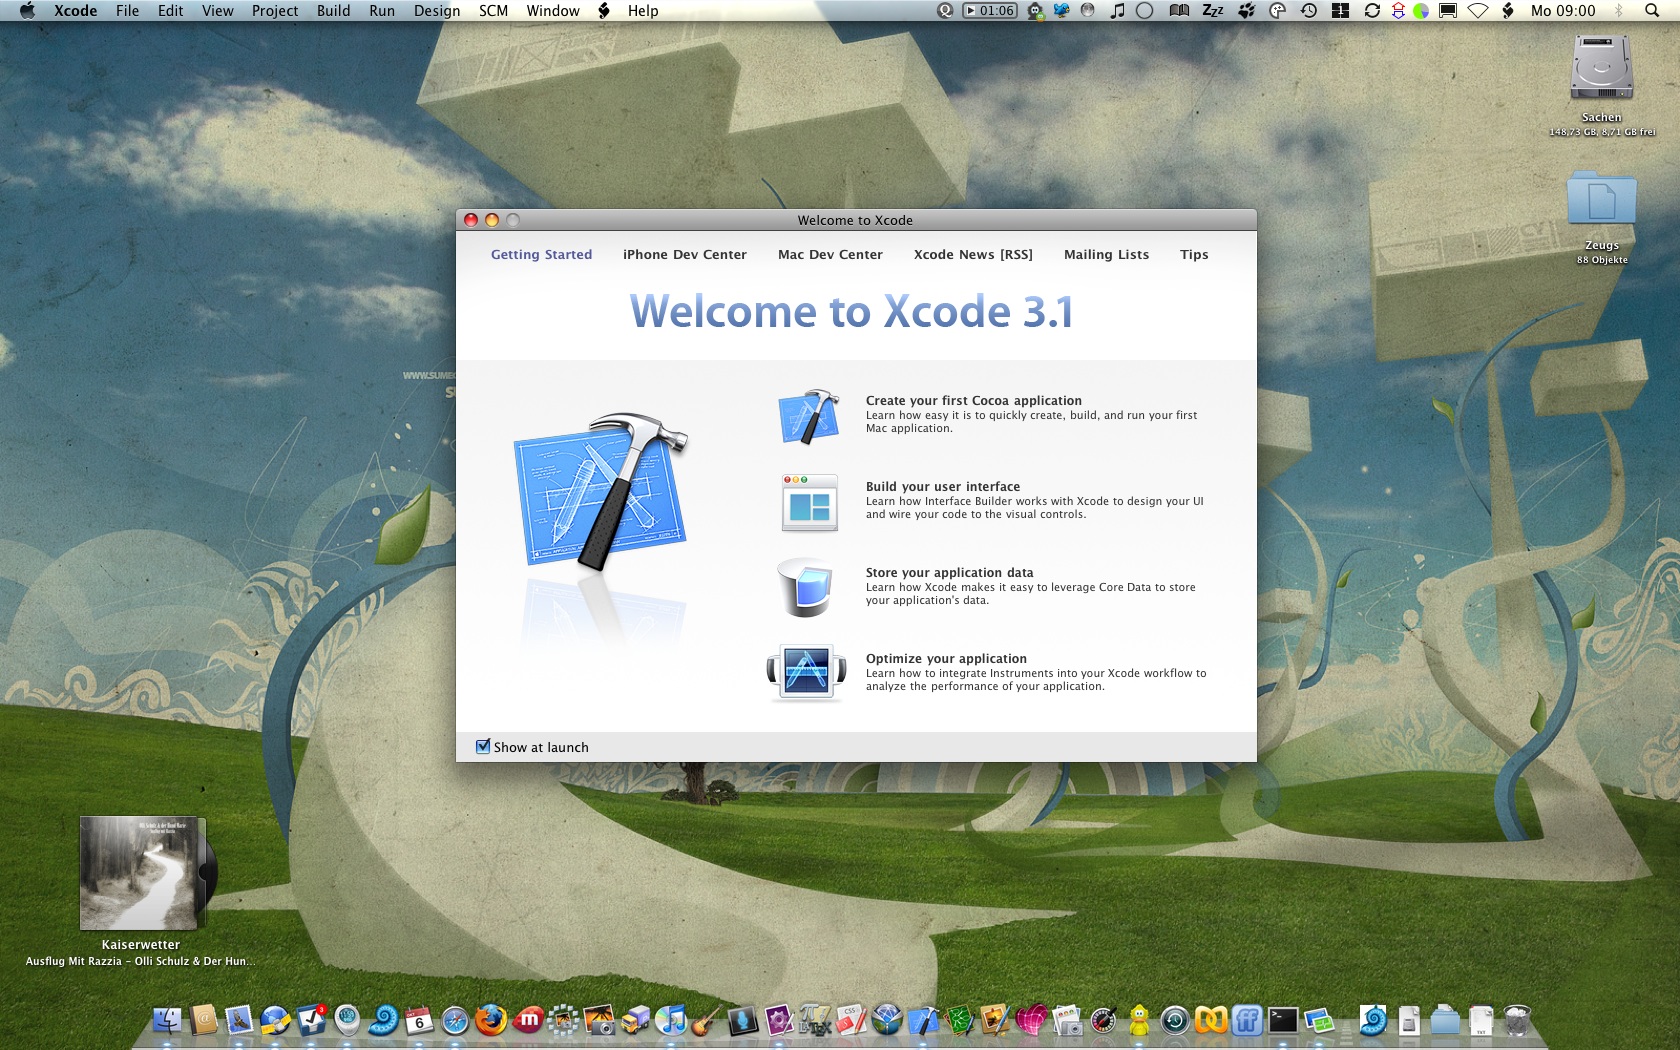Open the Instruments optimize application icon
The height and width of the screenshot is (1050, 1680).
click(806, 673)
